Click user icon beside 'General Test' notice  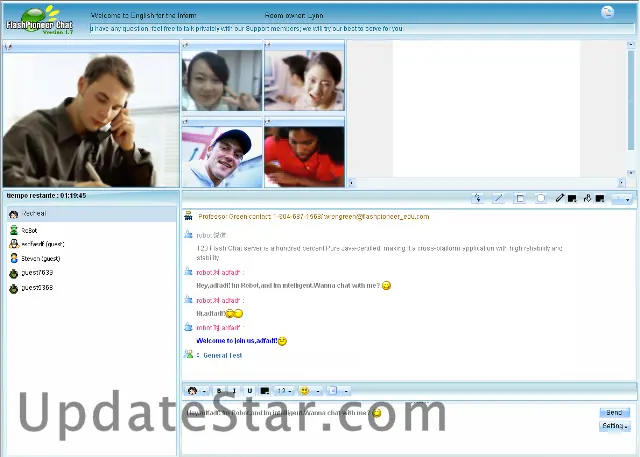pyautogui.click(x=188, y=354)
